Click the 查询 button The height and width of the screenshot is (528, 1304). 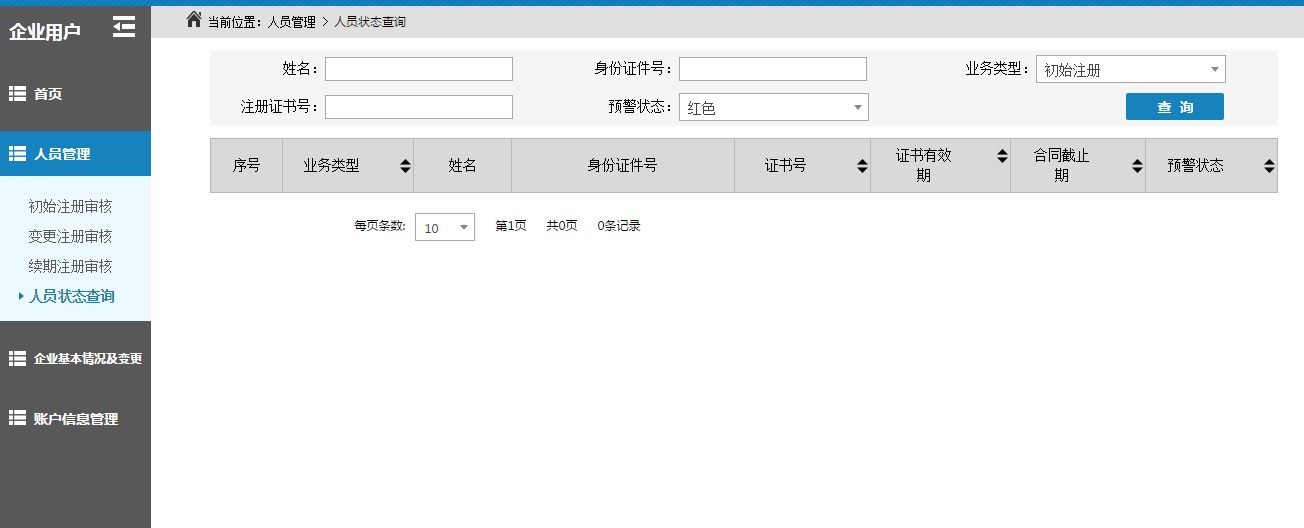tap(1174, 107)
